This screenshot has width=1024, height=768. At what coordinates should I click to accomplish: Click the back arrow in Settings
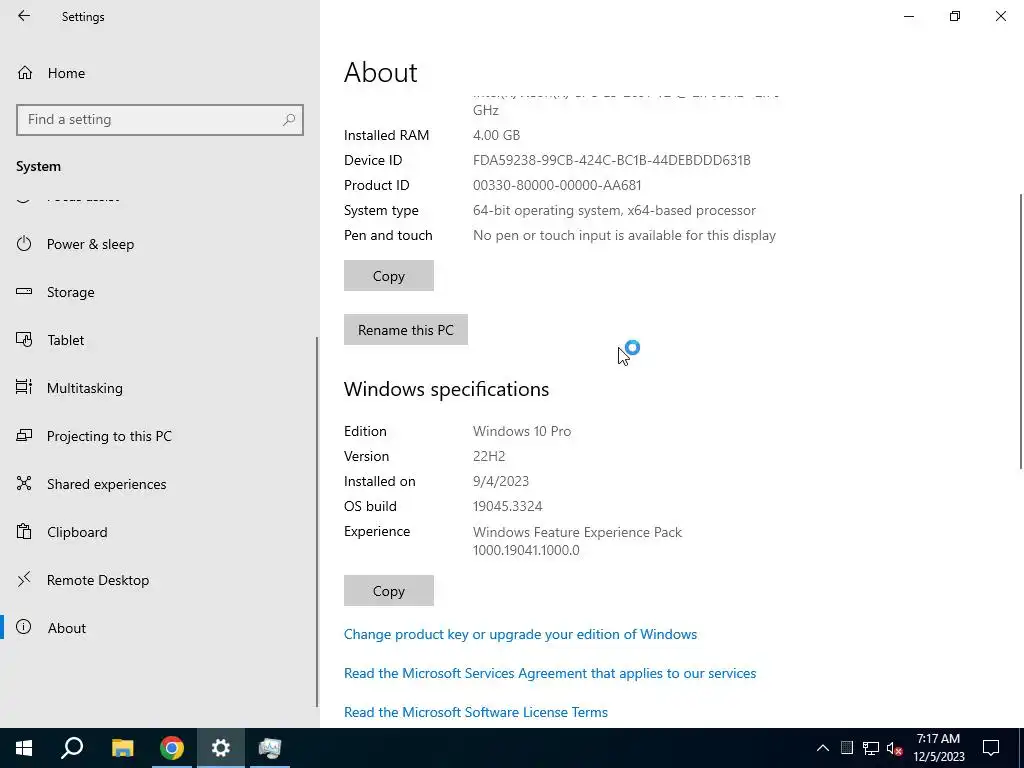click(x=24, y=16)
